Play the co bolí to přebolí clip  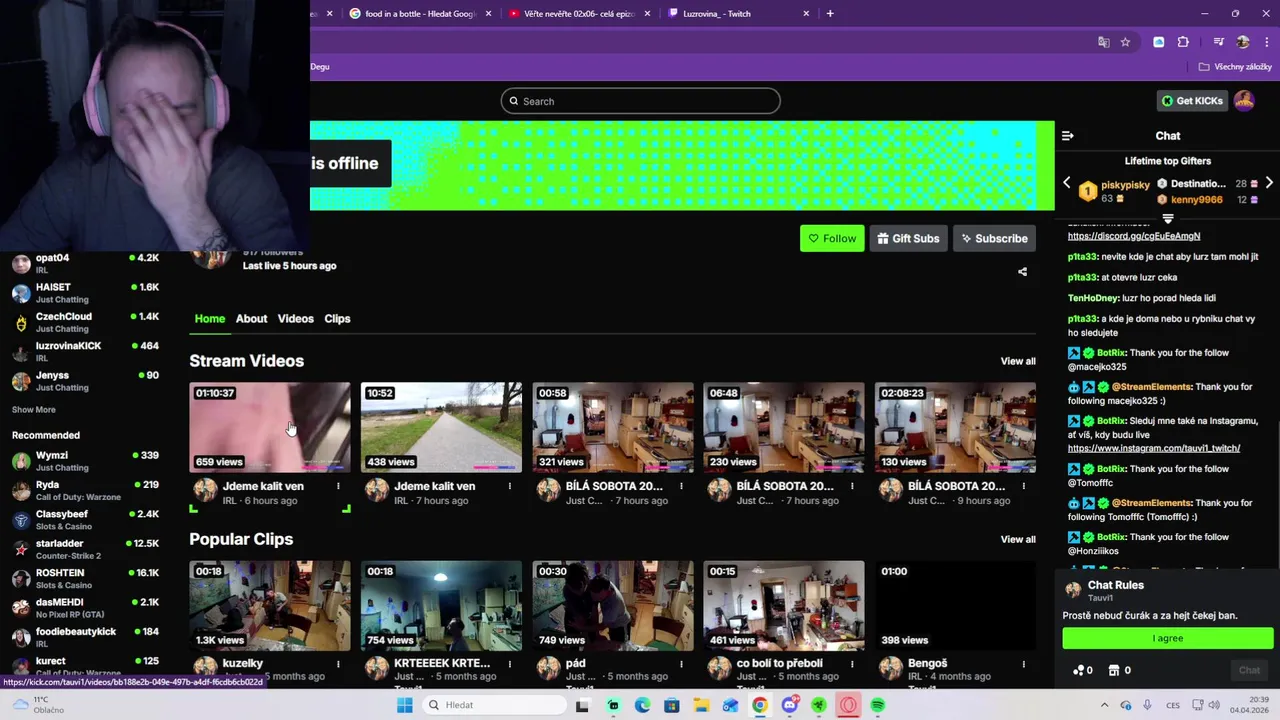[784, 605]
